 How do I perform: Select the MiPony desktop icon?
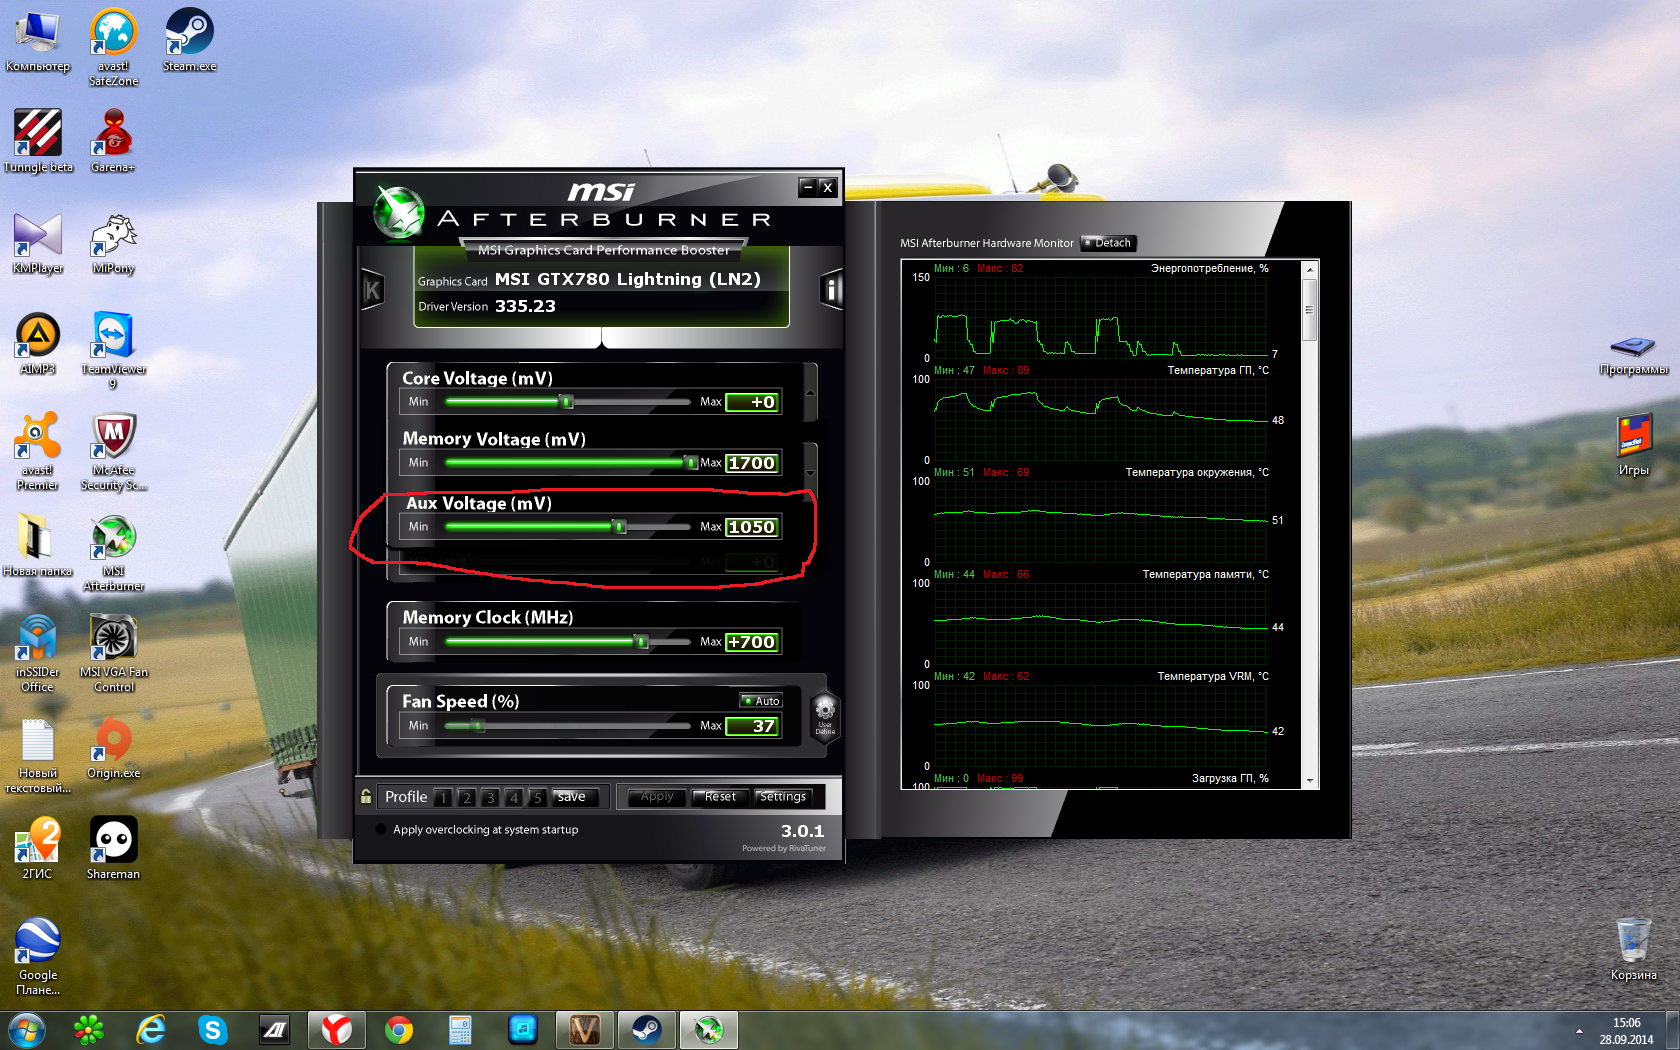point(114,243)
